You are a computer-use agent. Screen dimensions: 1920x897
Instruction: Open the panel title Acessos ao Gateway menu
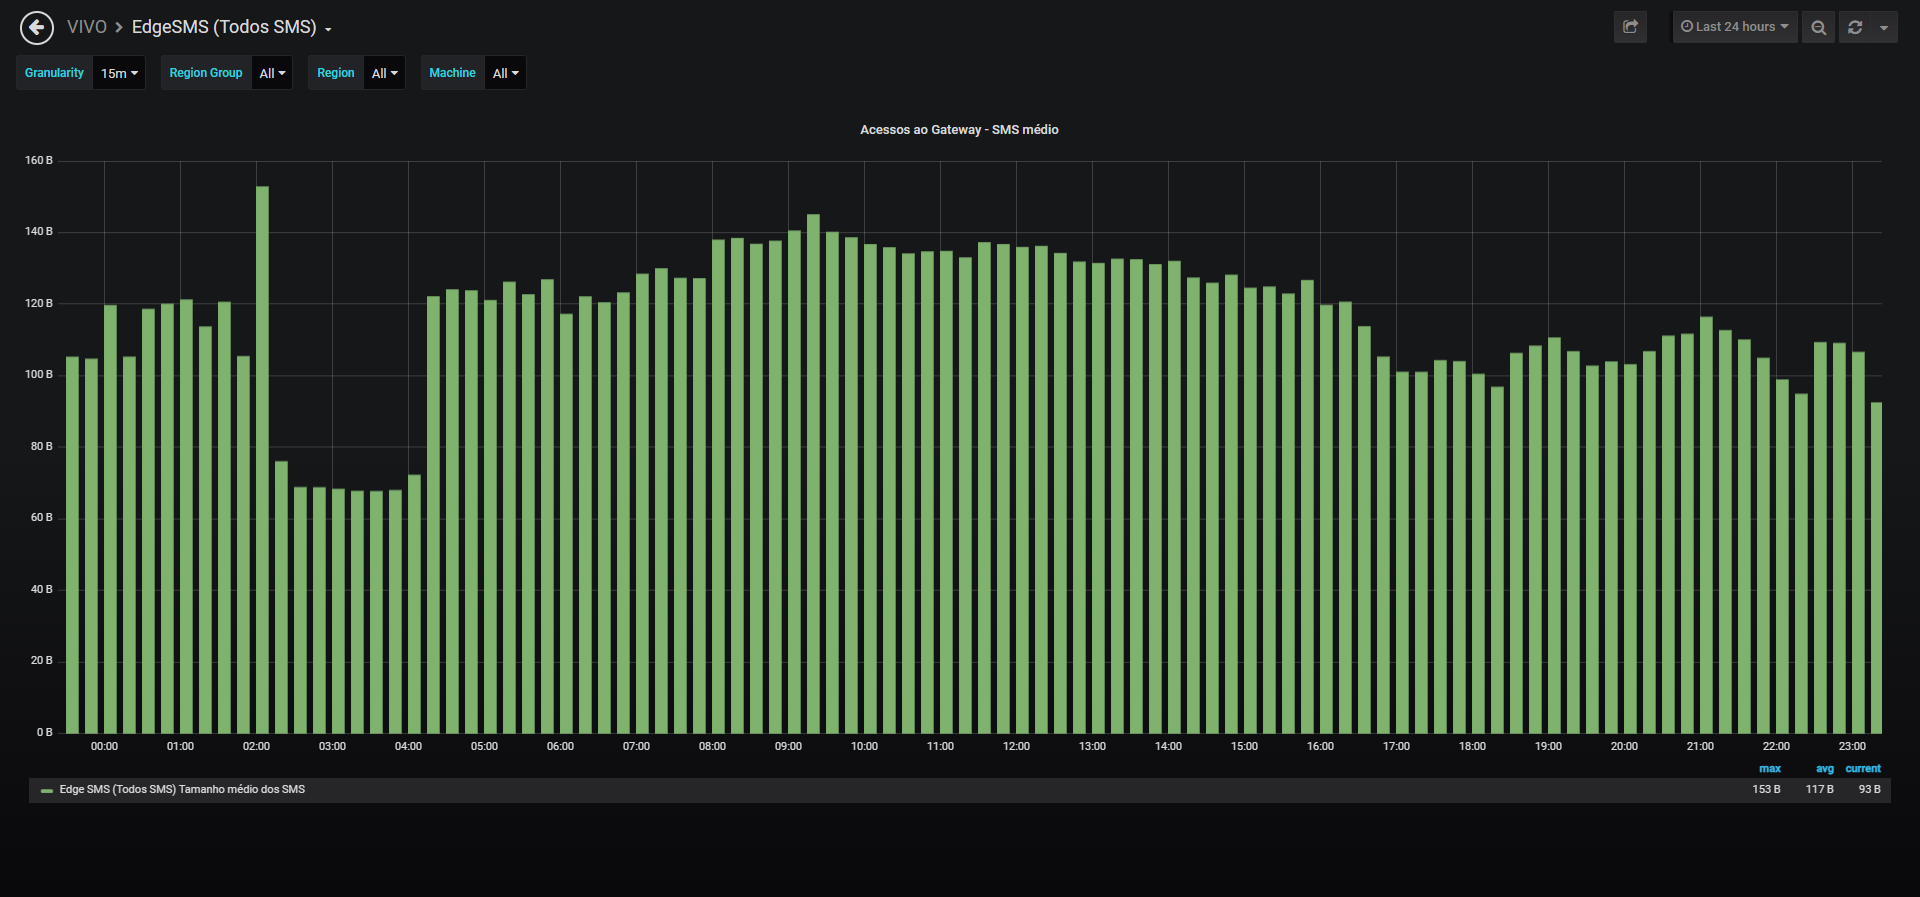(959, 130)
